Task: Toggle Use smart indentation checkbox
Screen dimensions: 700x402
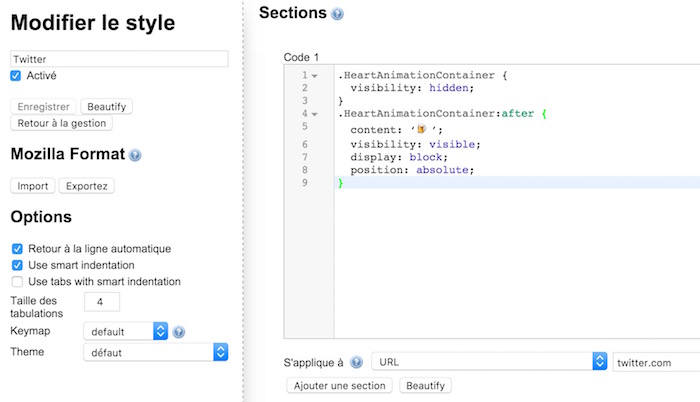Action: [x=16, y=265]
